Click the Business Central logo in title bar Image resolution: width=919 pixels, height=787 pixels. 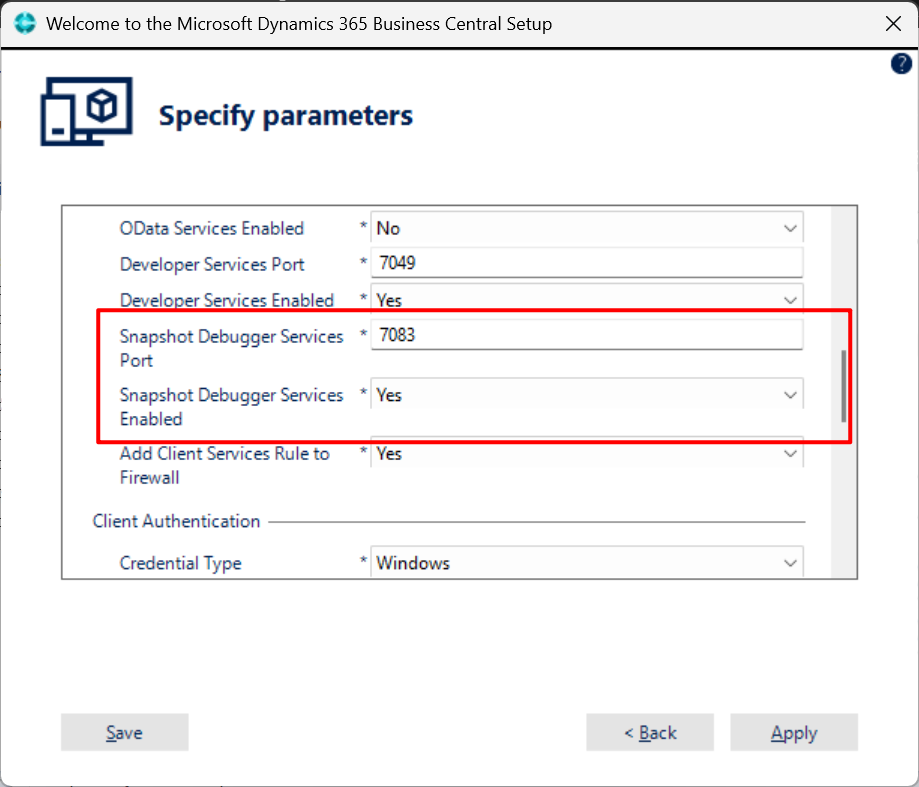pyautogui.click(x=25, y=23)
